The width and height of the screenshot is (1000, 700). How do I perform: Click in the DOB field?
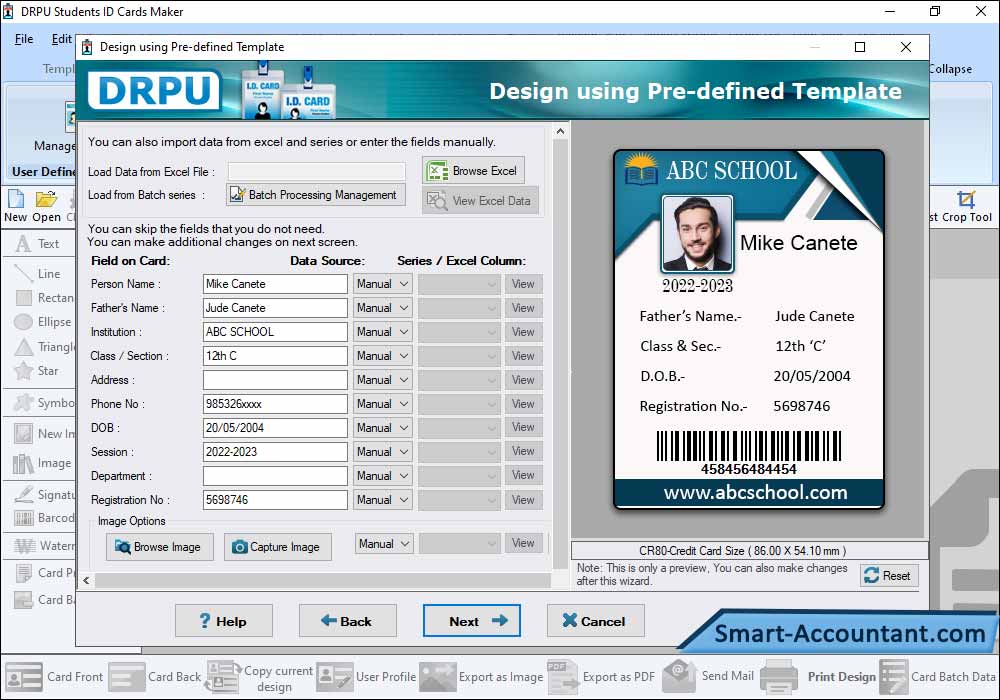276,428
